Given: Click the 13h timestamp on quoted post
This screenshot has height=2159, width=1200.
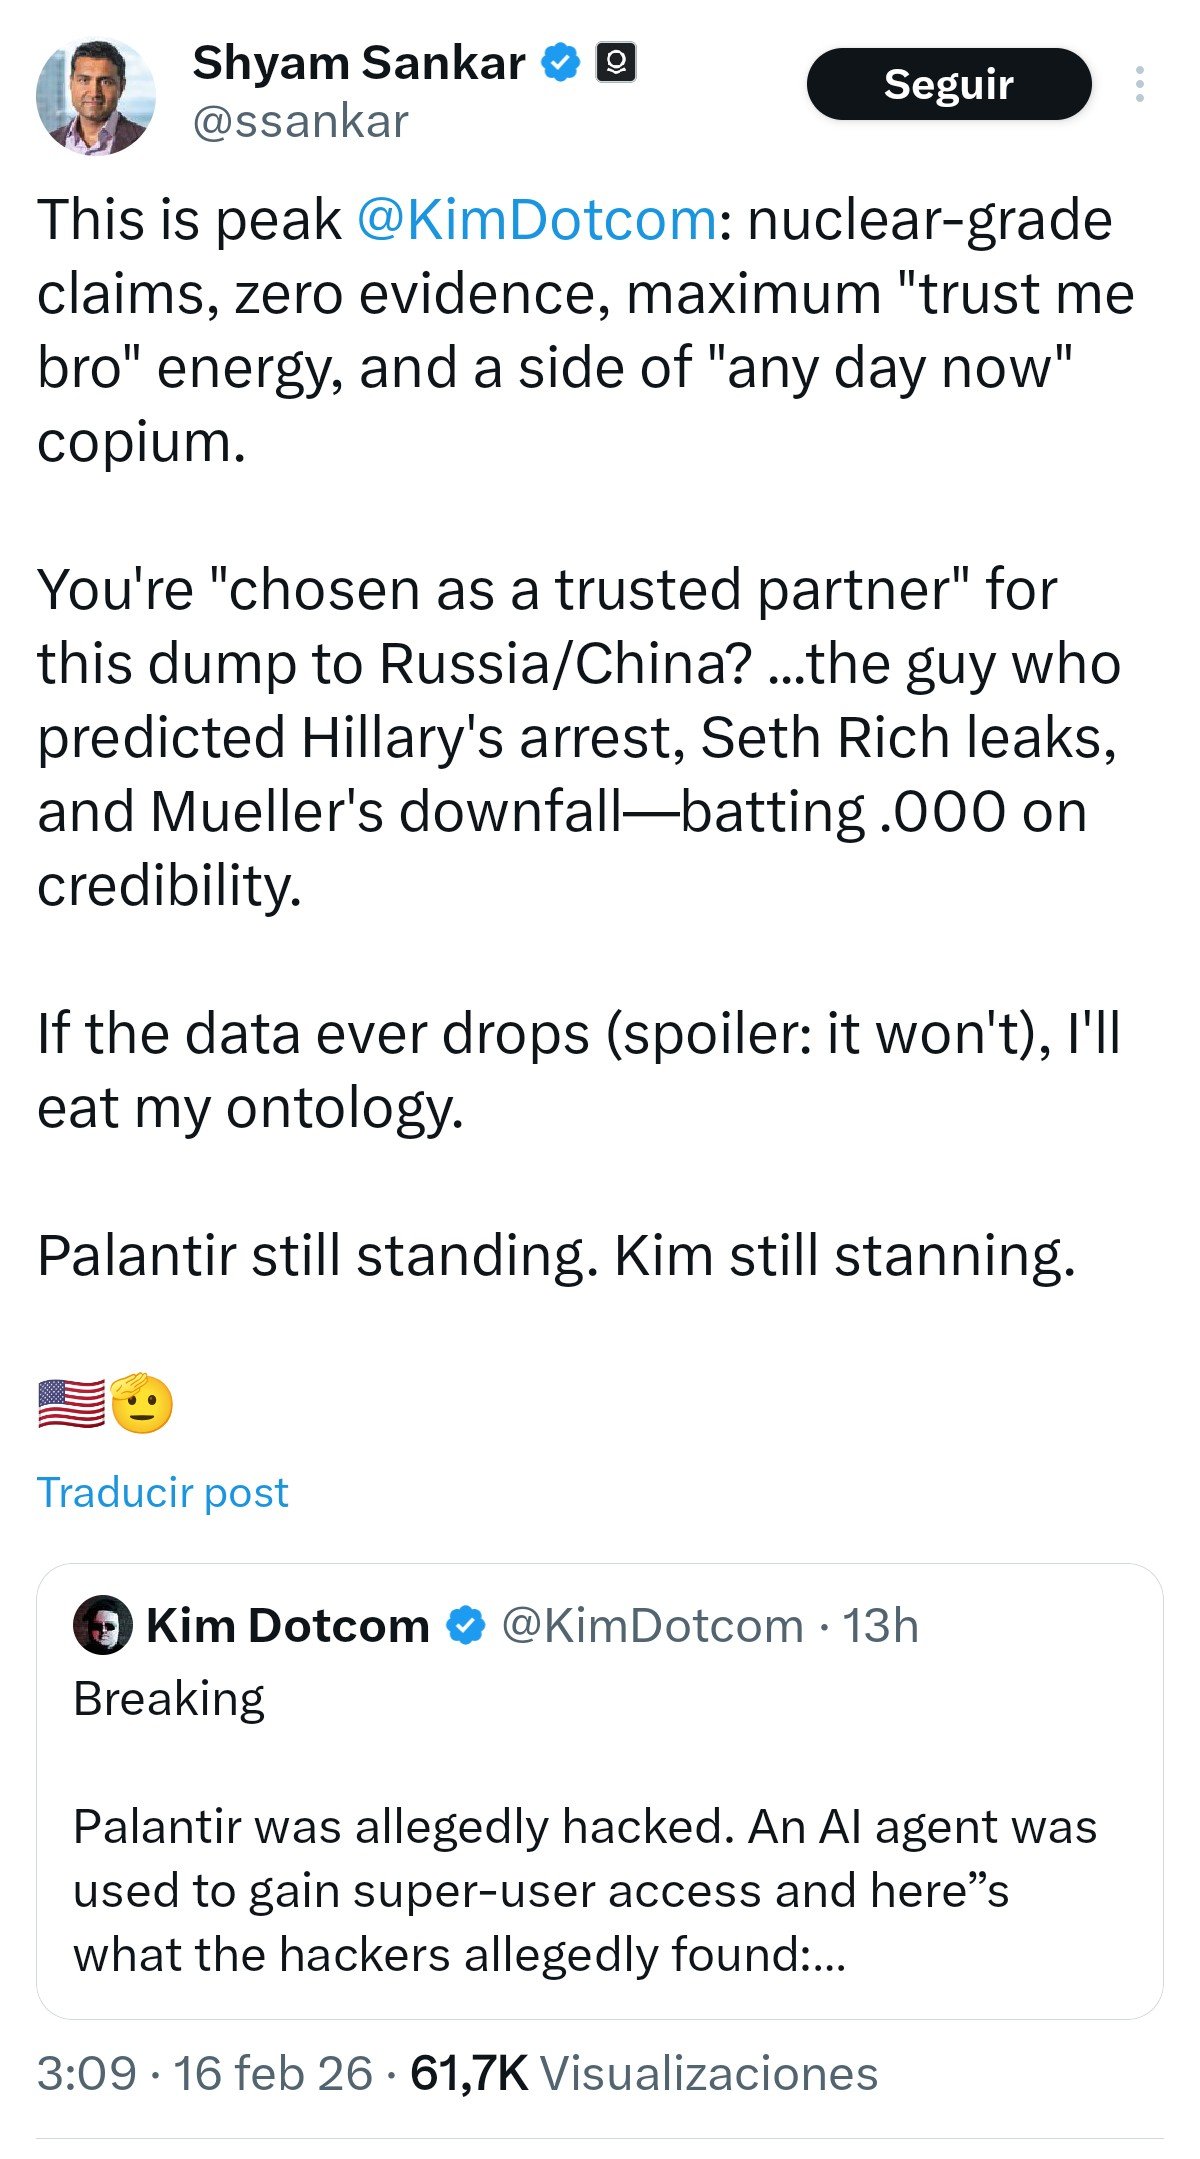Looking at the screenshot, I should point(880,1625).
